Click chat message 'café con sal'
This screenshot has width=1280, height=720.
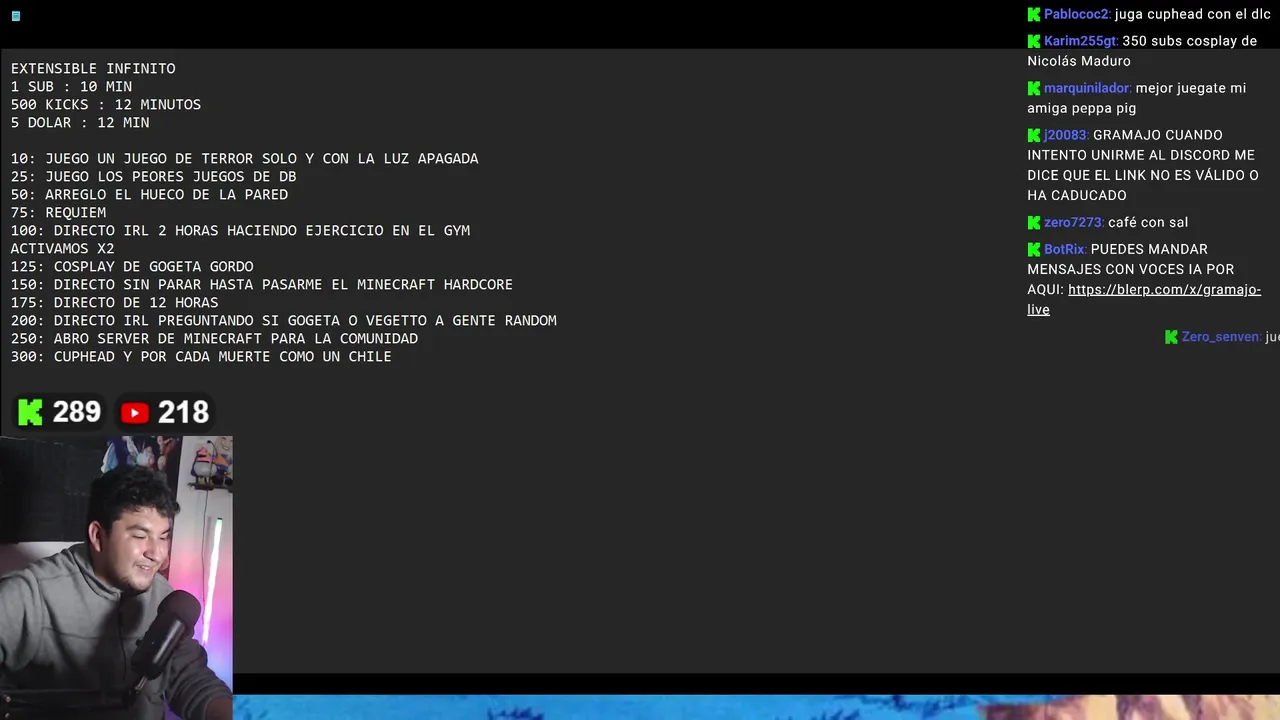click(1148, 222)
